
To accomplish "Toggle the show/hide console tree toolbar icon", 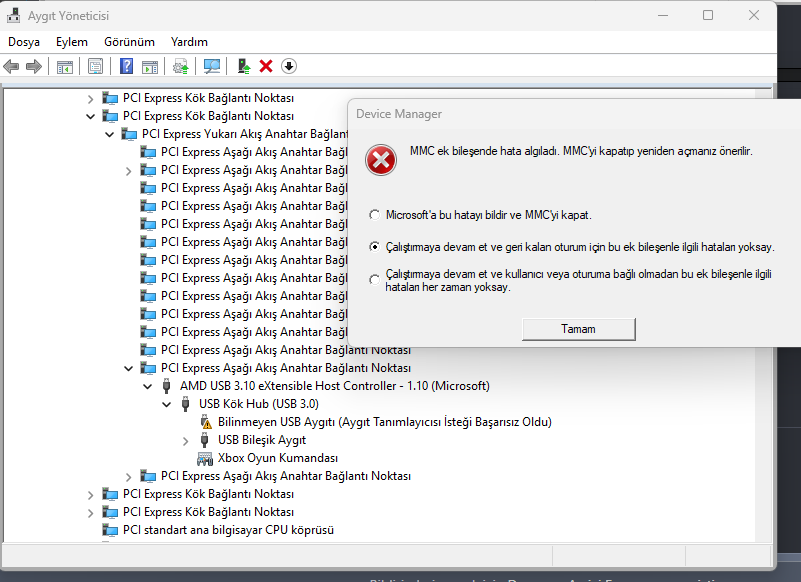I will pos(65,66).
